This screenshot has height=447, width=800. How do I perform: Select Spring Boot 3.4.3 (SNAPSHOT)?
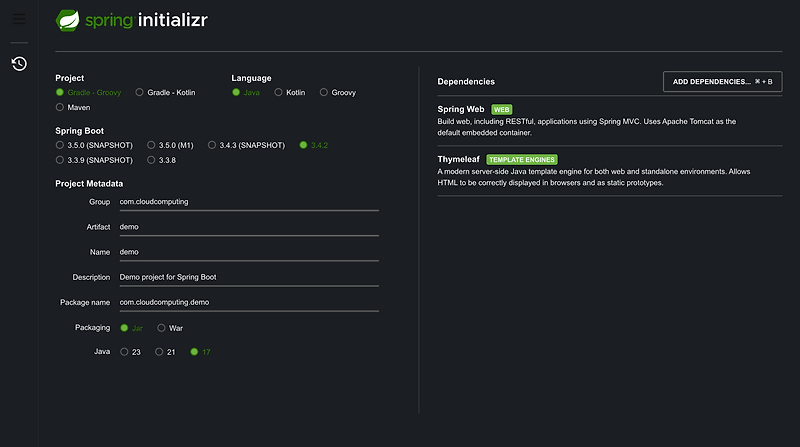coord(212,145)
